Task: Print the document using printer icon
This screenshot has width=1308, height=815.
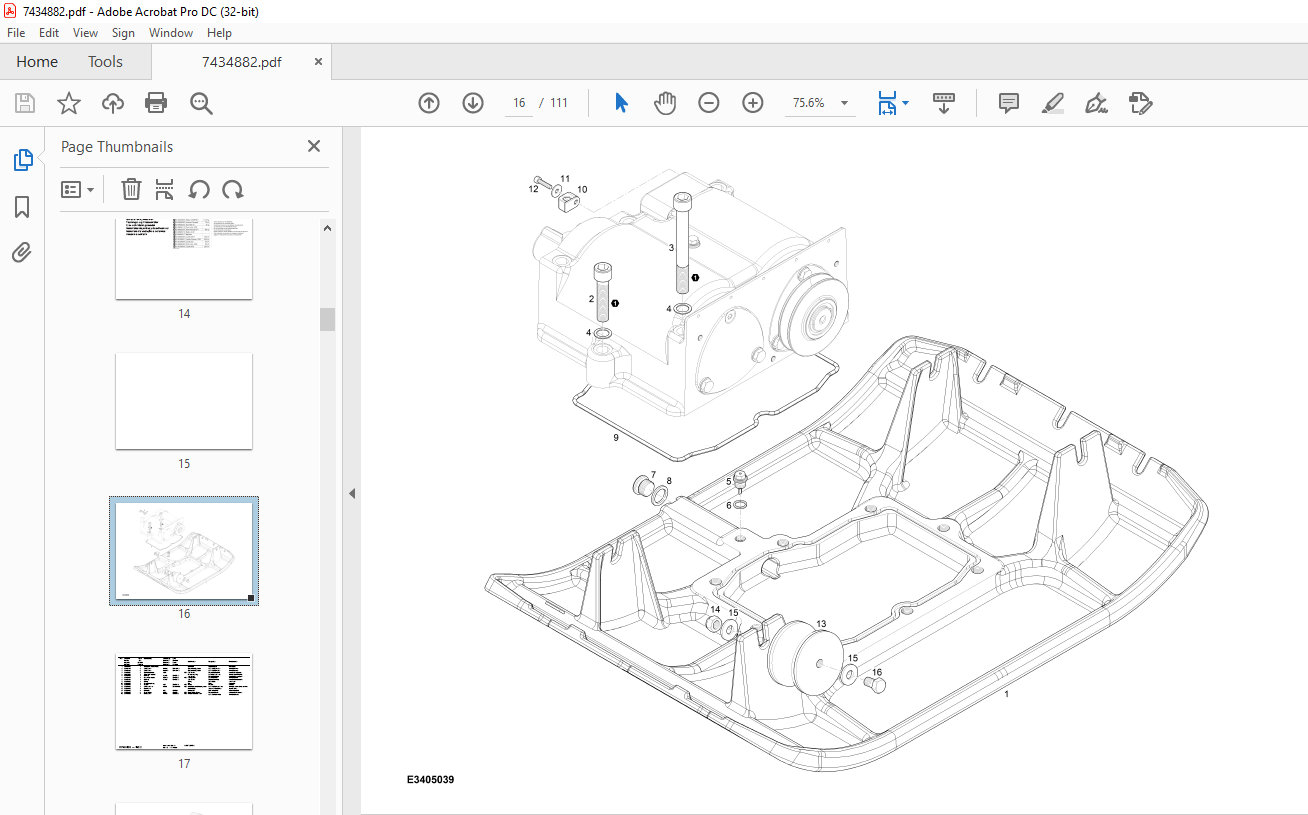Action: coord(156,103)
